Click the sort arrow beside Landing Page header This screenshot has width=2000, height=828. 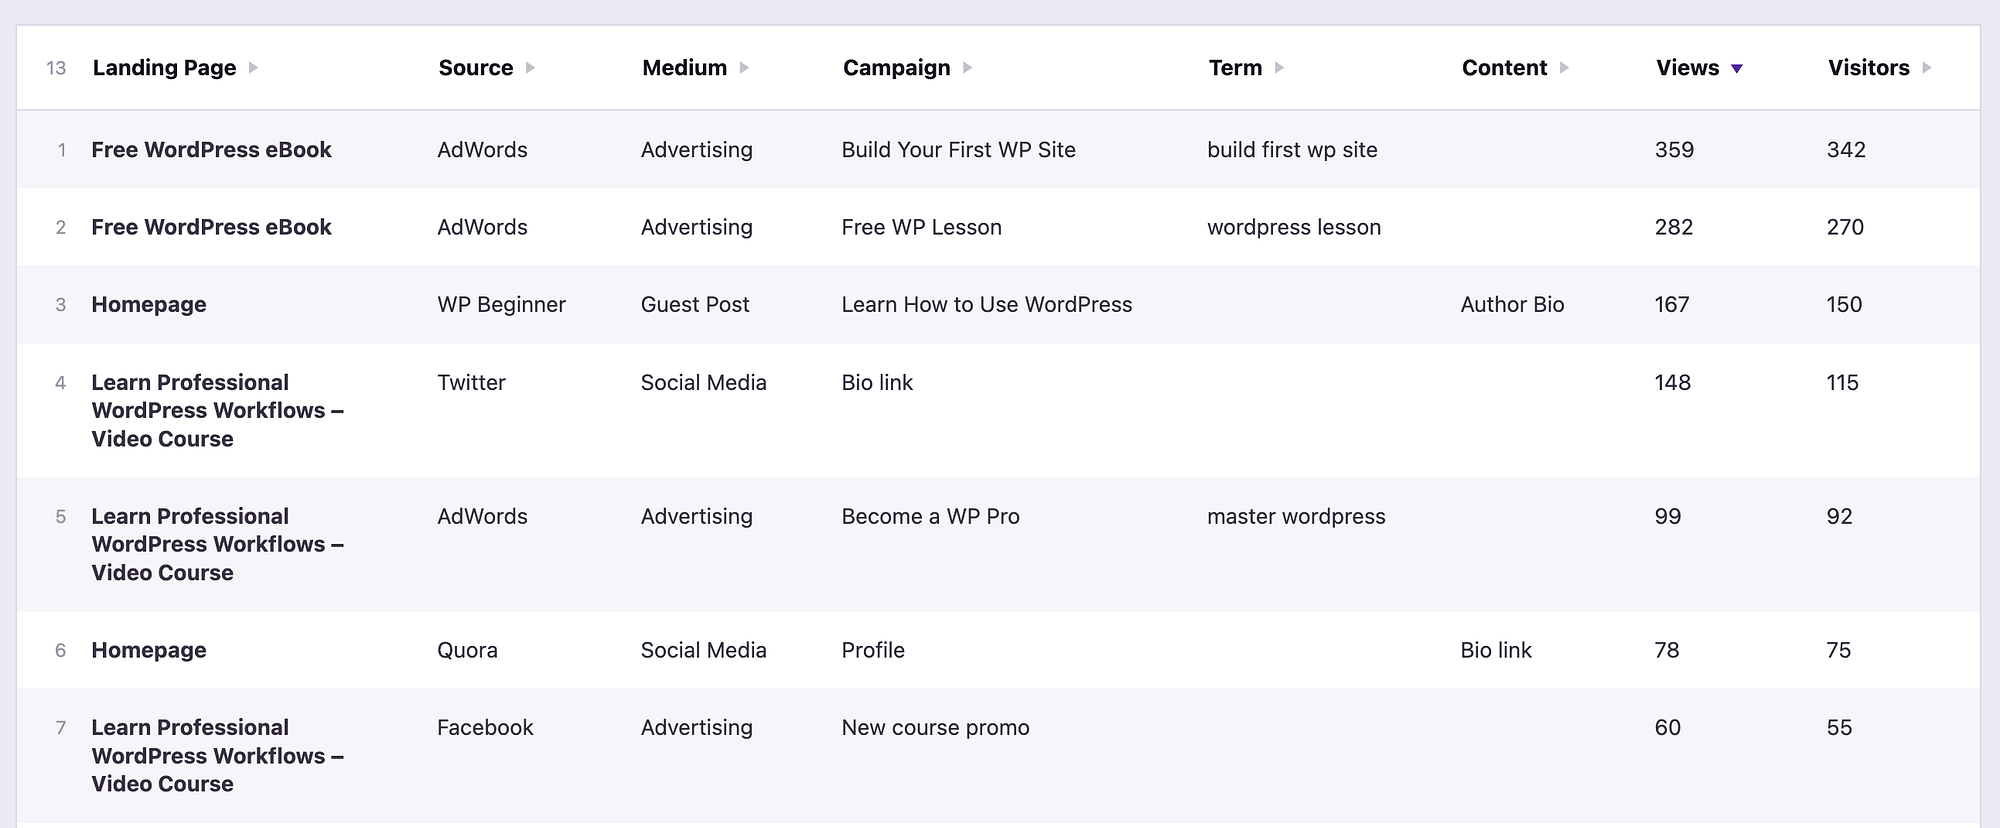[x=256, y=68]
